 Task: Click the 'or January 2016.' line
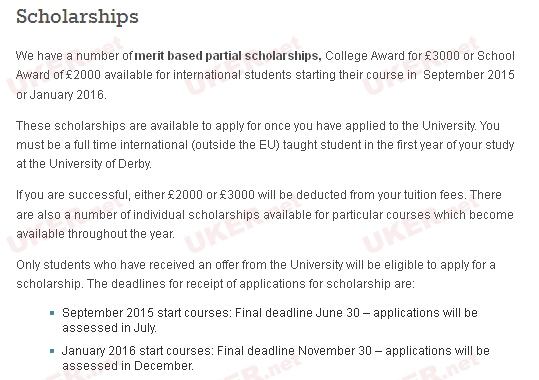coord(61,95)
